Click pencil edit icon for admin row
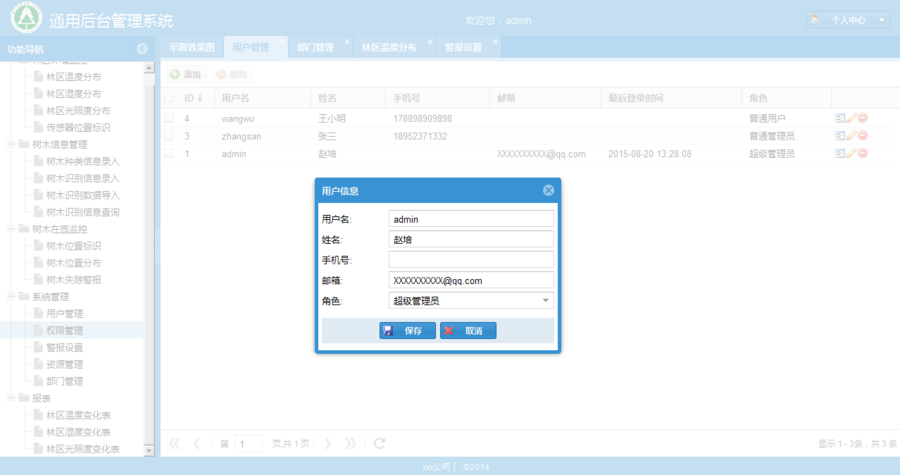This screenshot has width=900, height=475. coord(851,153)
